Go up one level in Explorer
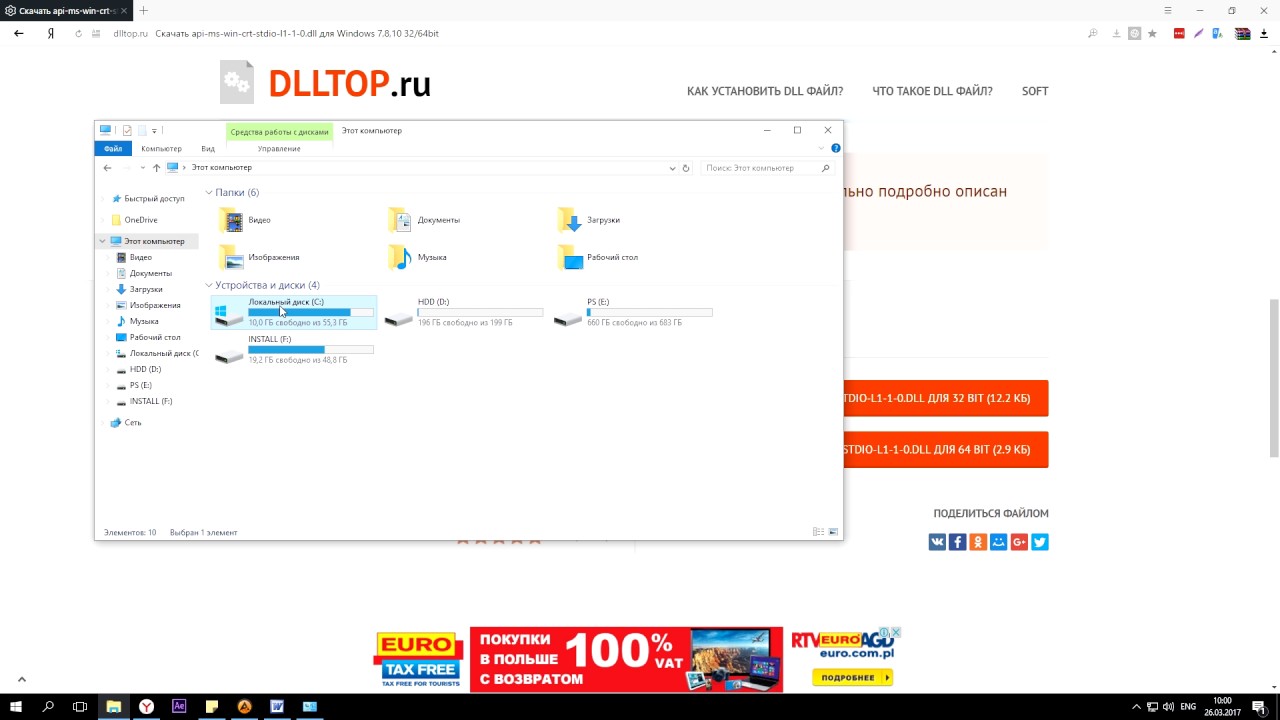Viewport: 1280px width, 720px height. point(156,168)
